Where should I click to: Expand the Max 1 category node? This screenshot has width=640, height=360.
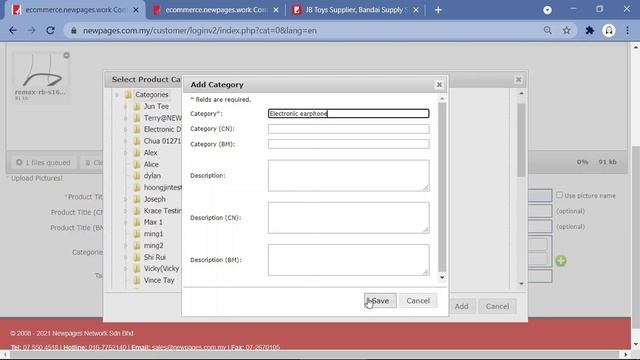pyautogui.click(x=126, y=222)
